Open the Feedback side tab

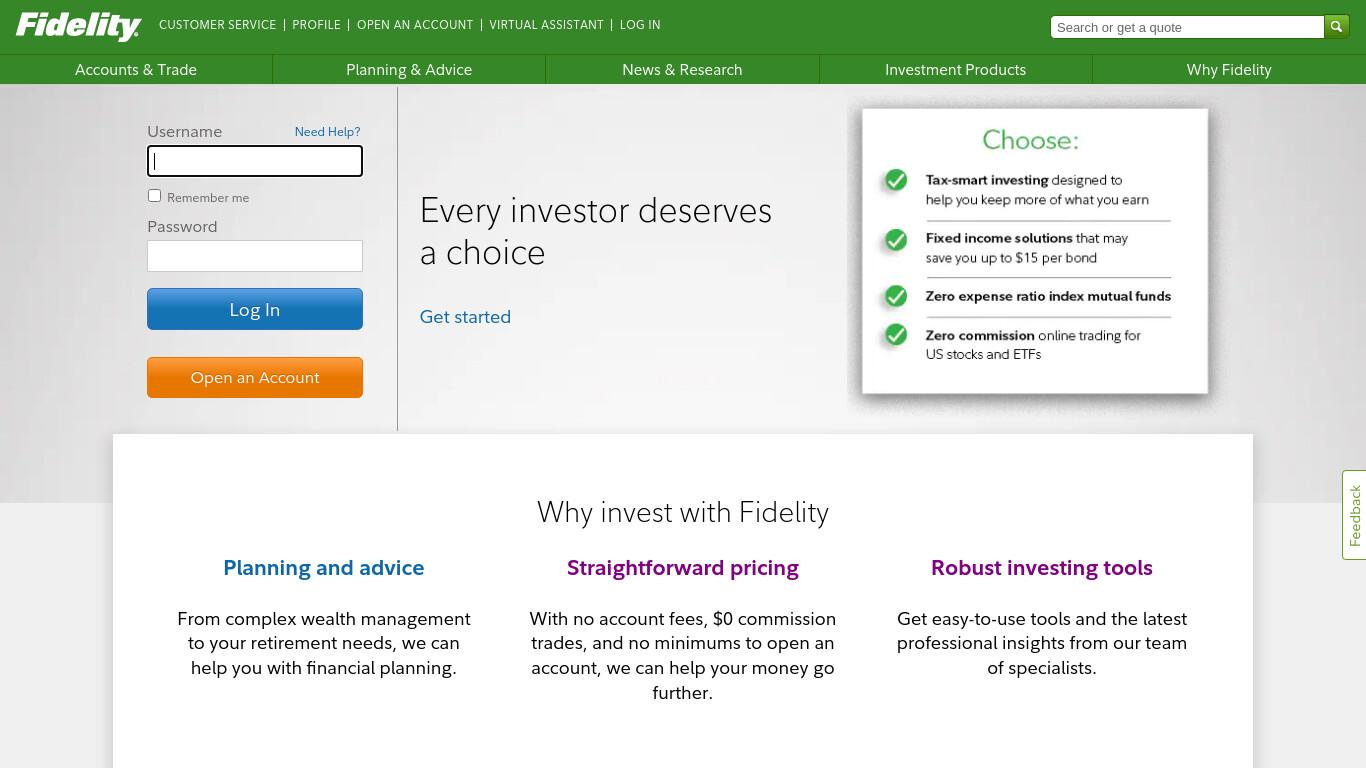(1354, 515)
